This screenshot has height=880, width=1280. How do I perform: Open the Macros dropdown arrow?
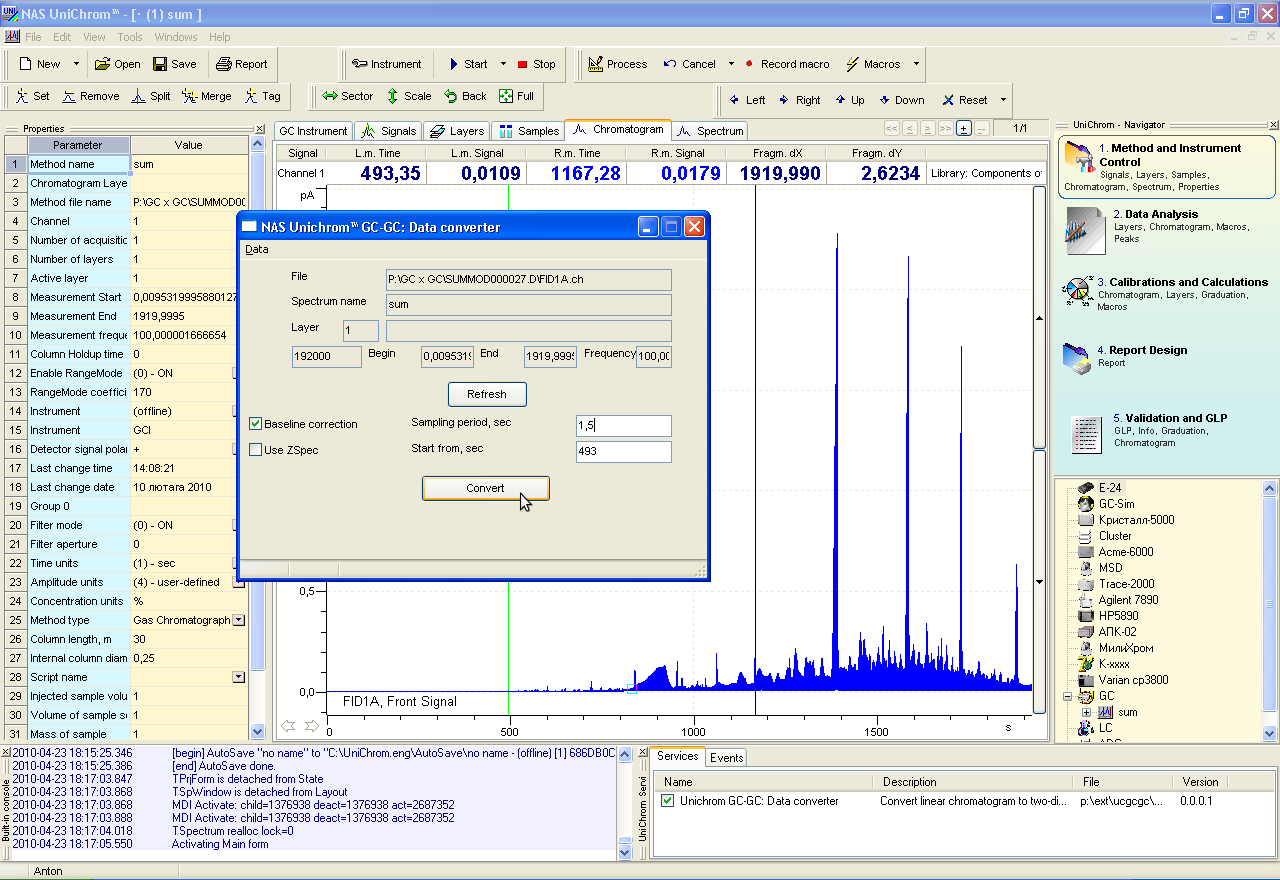click(915, 64)
